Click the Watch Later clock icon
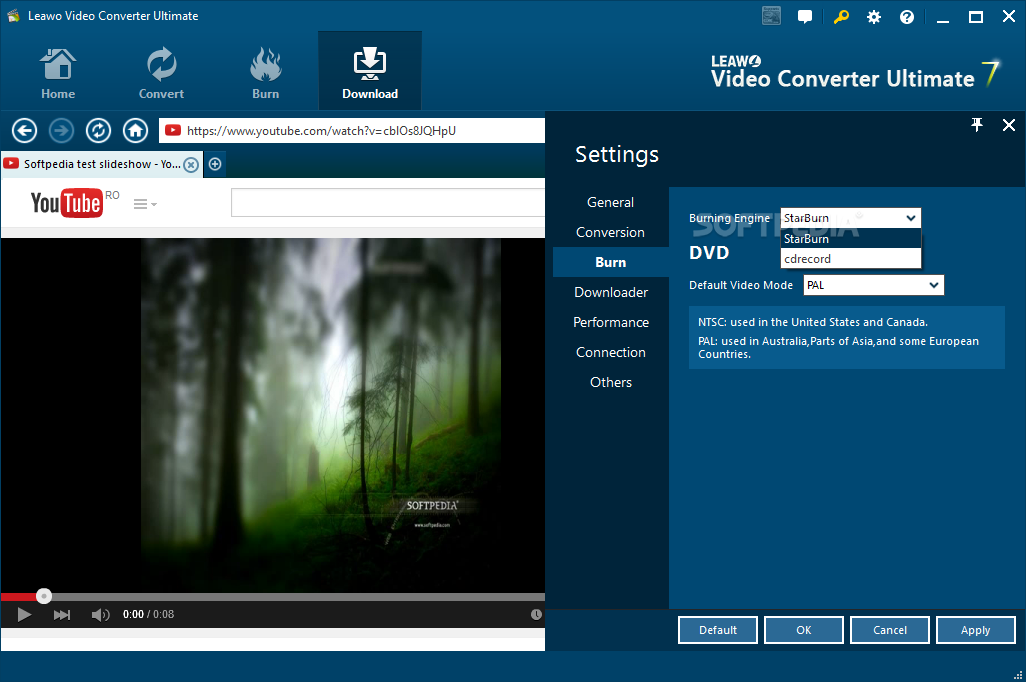The image size is (1026, 682). pyautogui.click(x=536, y=614)
